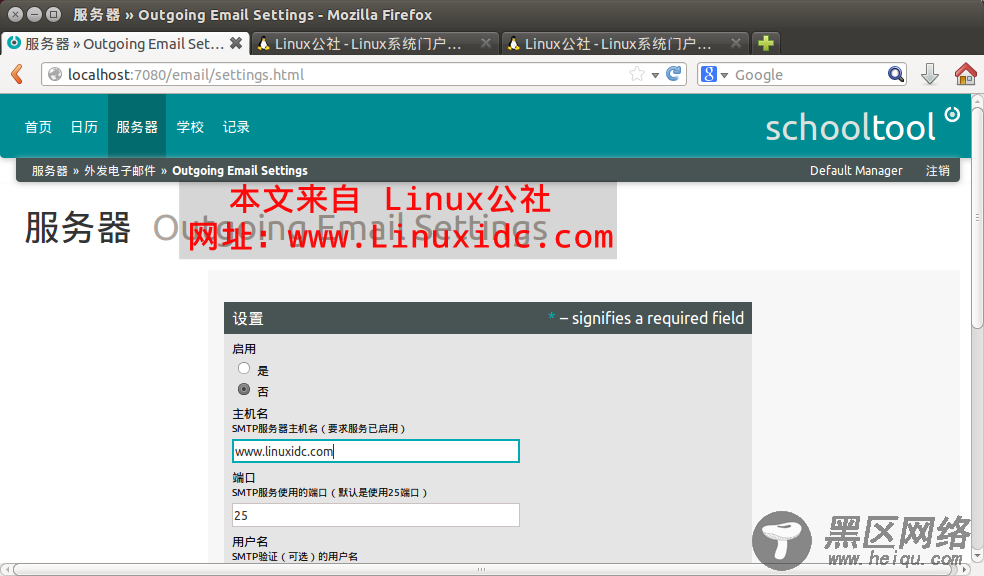The image size is (984, 576).
Task: Select the 否 radio button under 启用
Action: (x=244, y=389)
